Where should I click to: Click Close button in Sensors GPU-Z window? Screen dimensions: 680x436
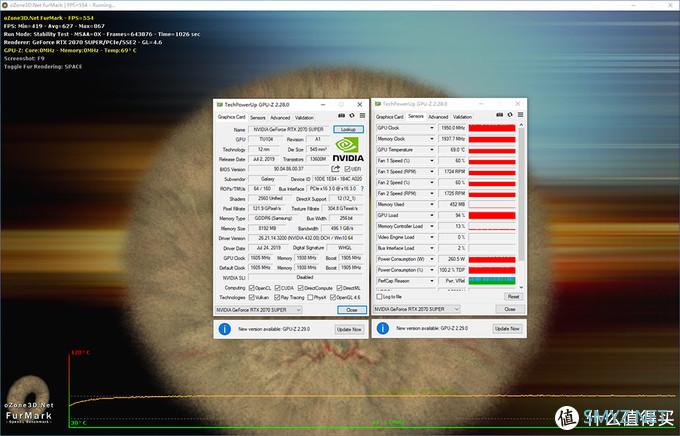[510, 309]
